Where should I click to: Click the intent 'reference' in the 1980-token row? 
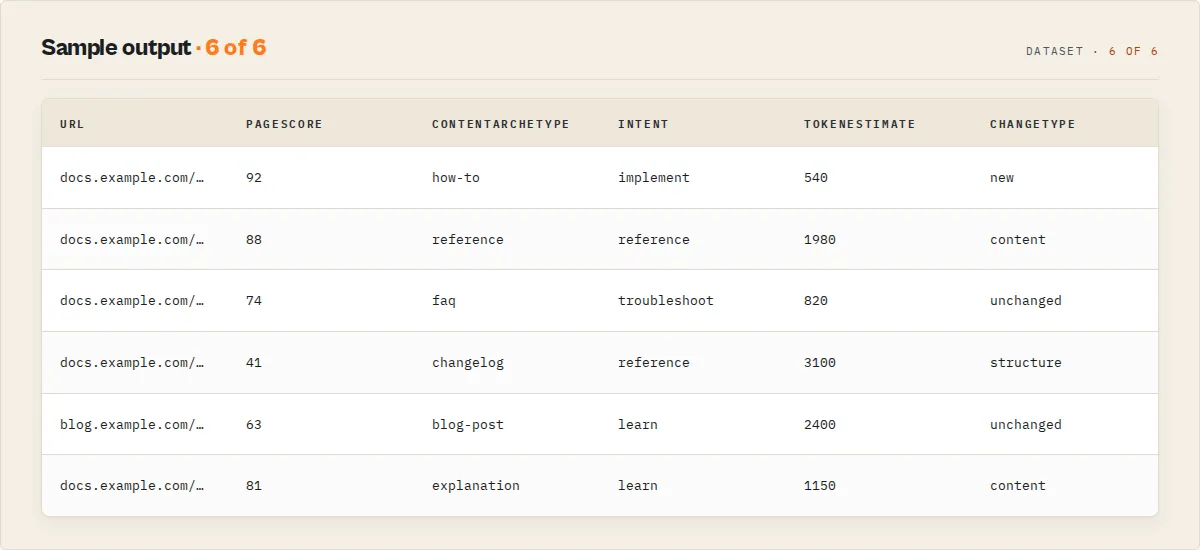[654, 240]
